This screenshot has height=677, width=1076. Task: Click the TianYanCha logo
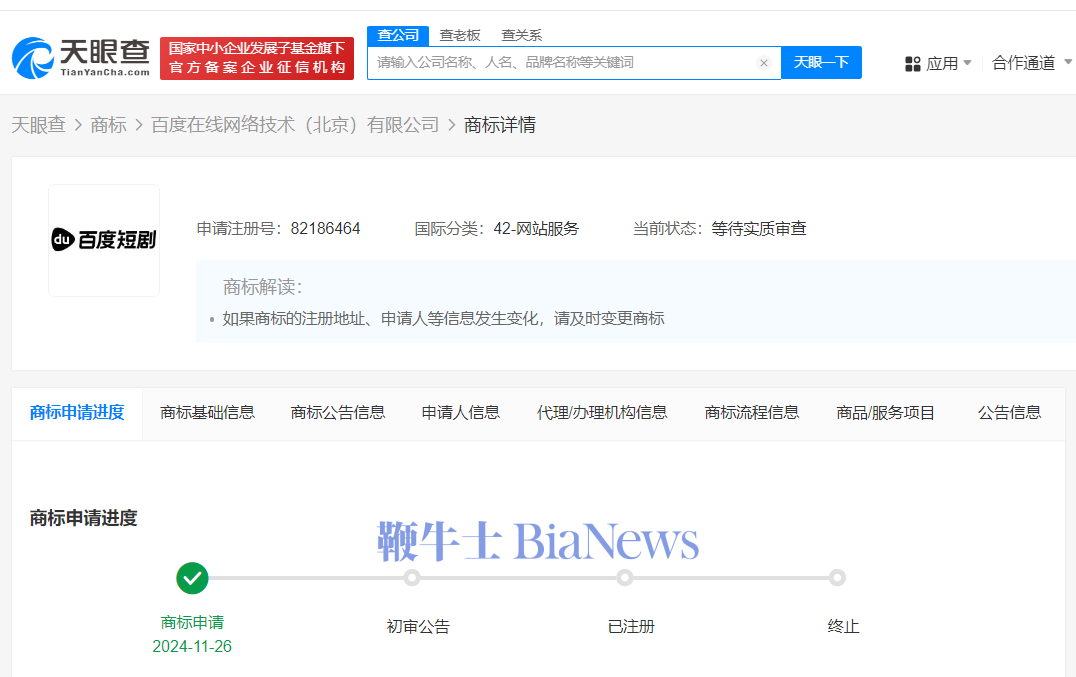[x=81, y=58]
